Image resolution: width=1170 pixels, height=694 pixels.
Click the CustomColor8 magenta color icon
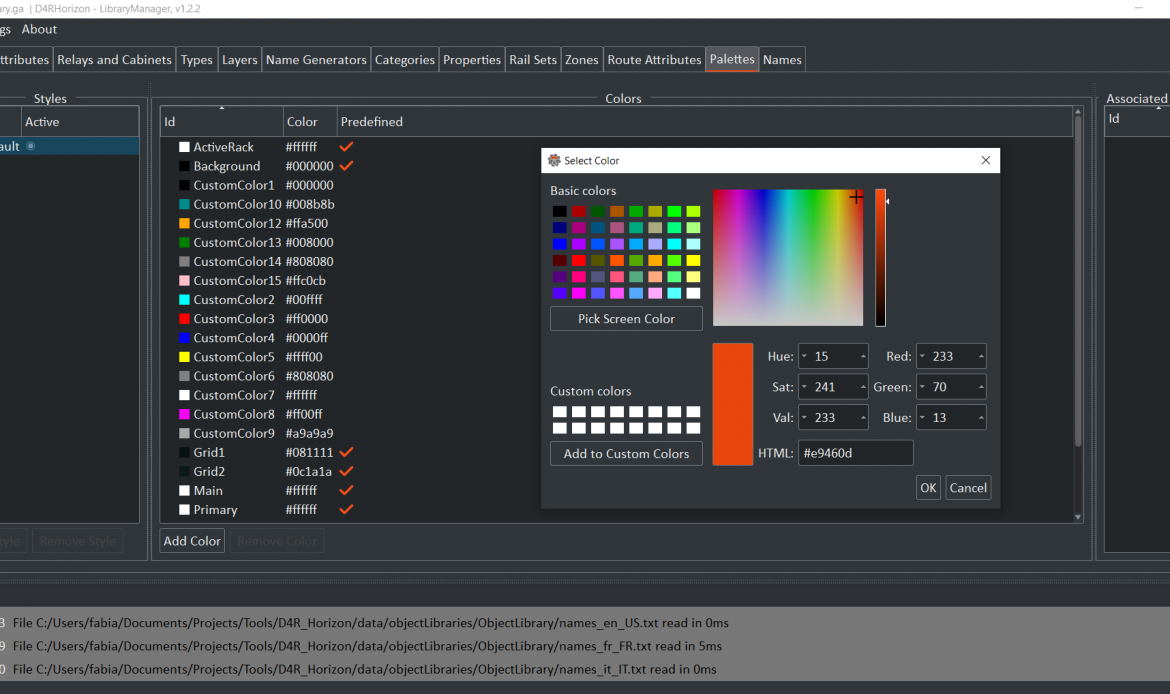[x=184, y=414]
